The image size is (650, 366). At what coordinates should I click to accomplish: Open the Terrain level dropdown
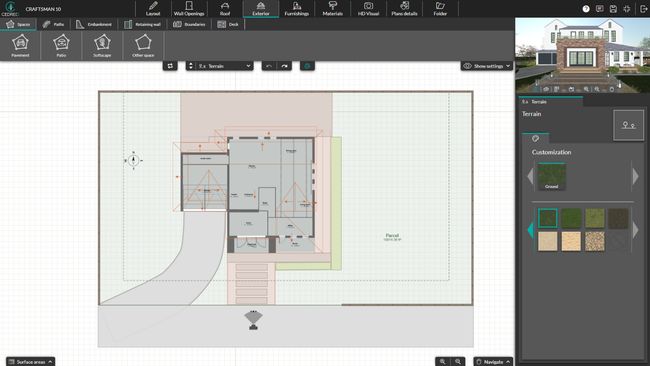coord(220,66)
